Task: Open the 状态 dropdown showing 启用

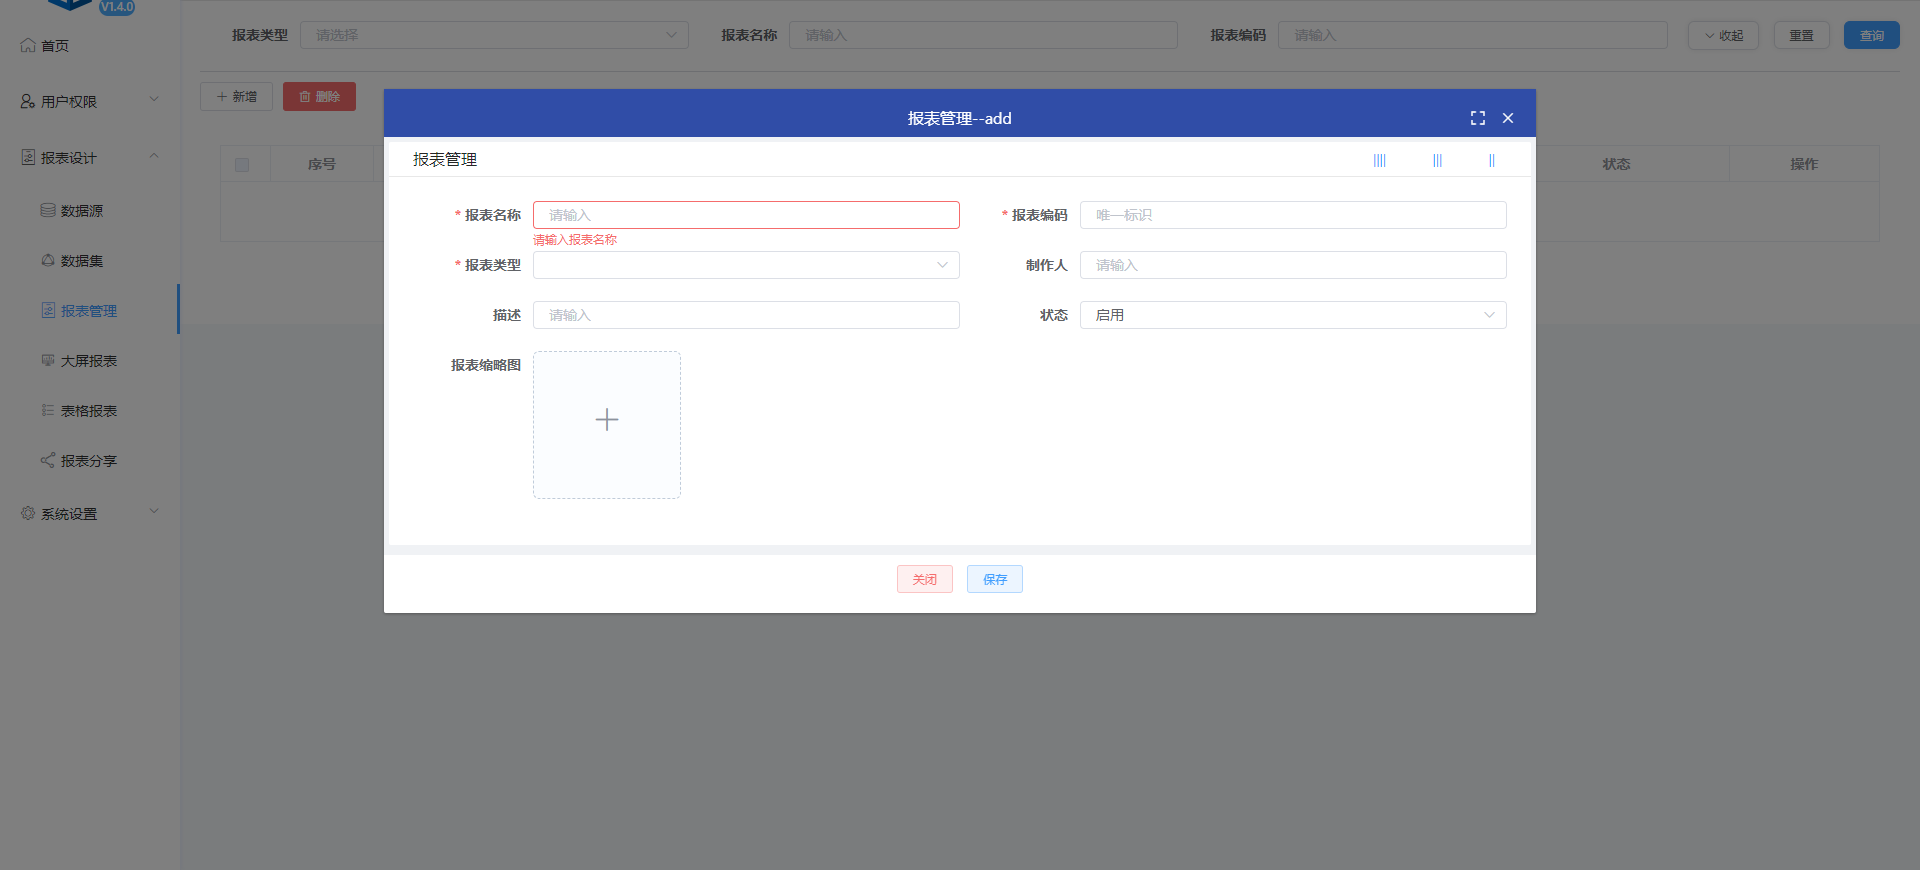Action: click(1293, 315)
